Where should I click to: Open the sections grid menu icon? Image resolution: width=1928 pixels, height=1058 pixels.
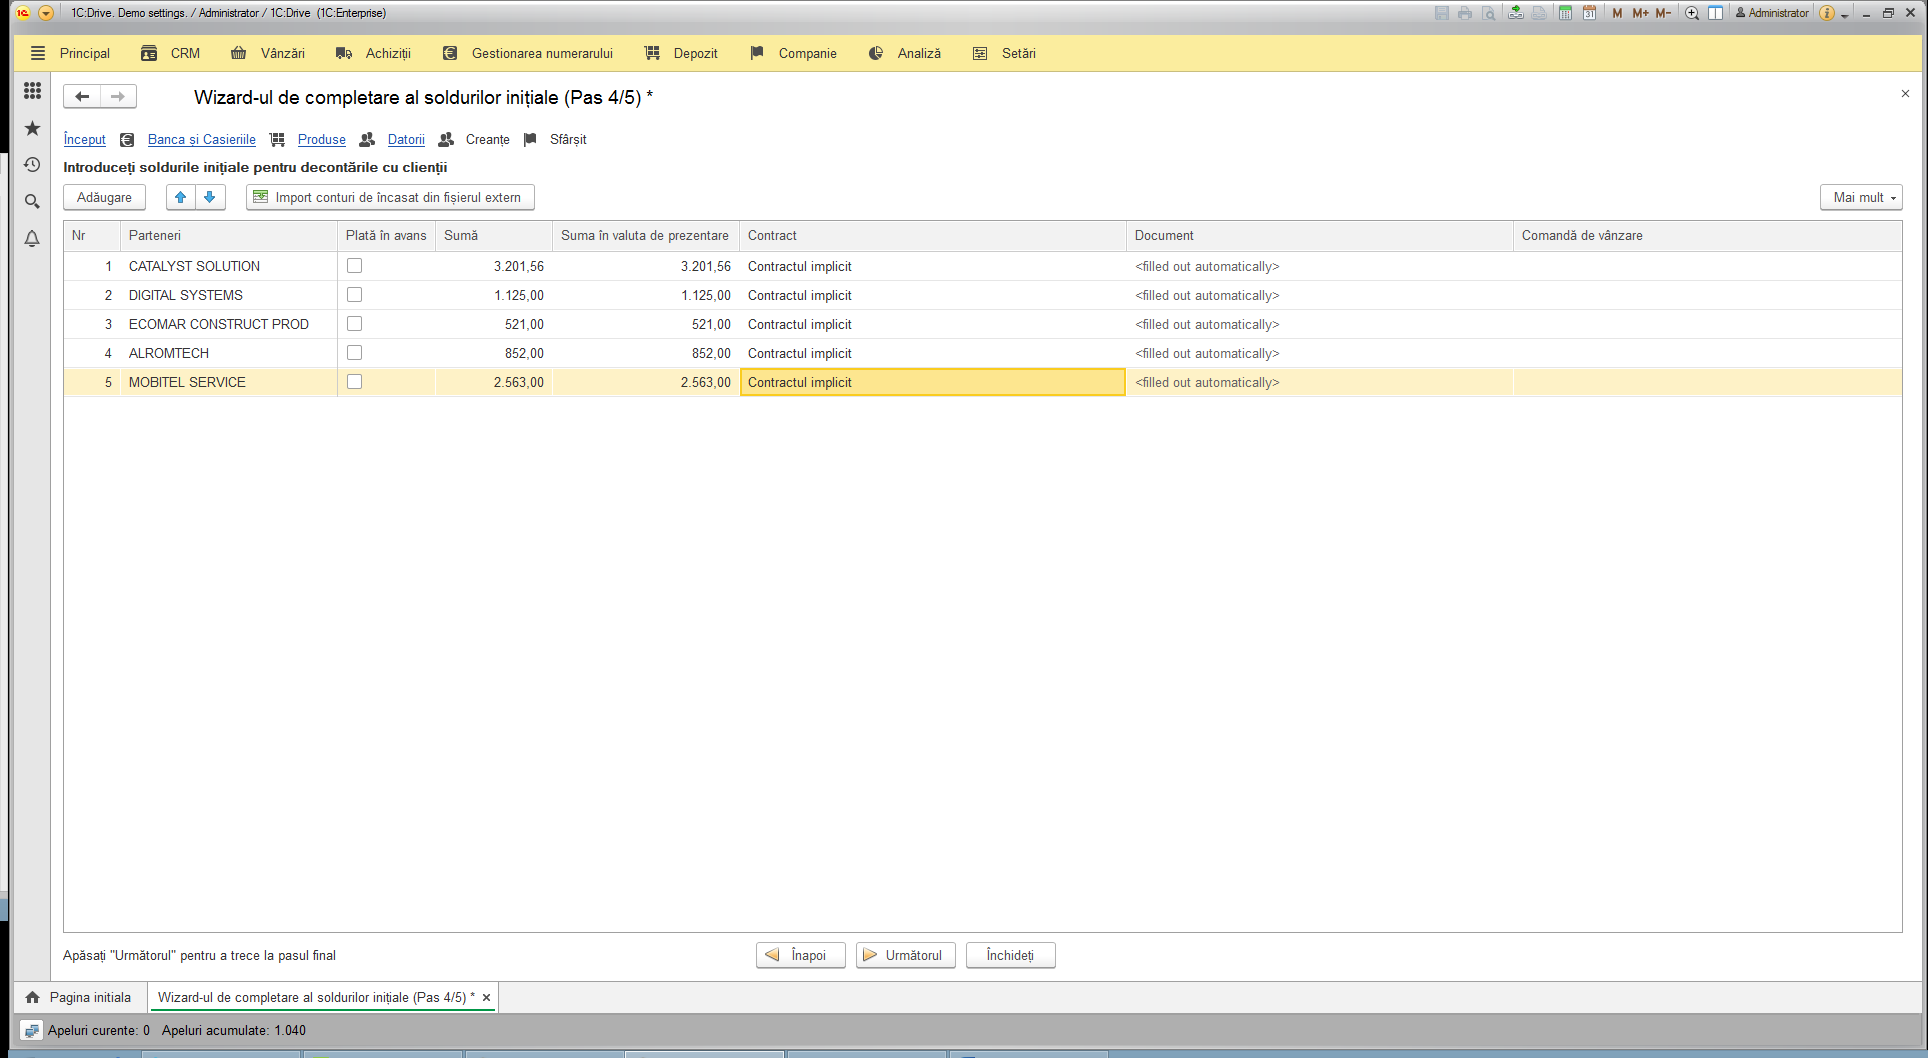click(32, 91)
